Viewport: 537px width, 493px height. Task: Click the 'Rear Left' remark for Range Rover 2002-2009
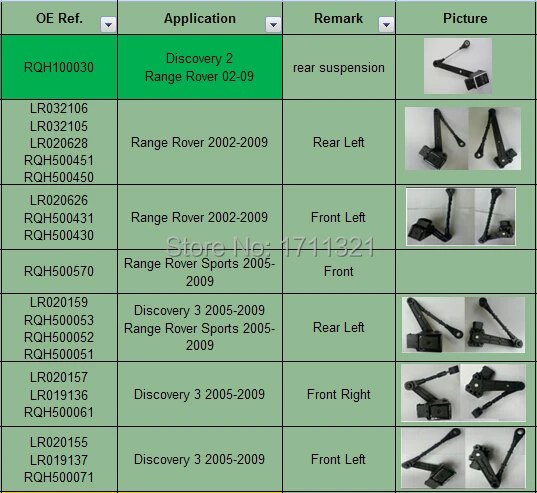pyautogui.click(x=339, y=142)
